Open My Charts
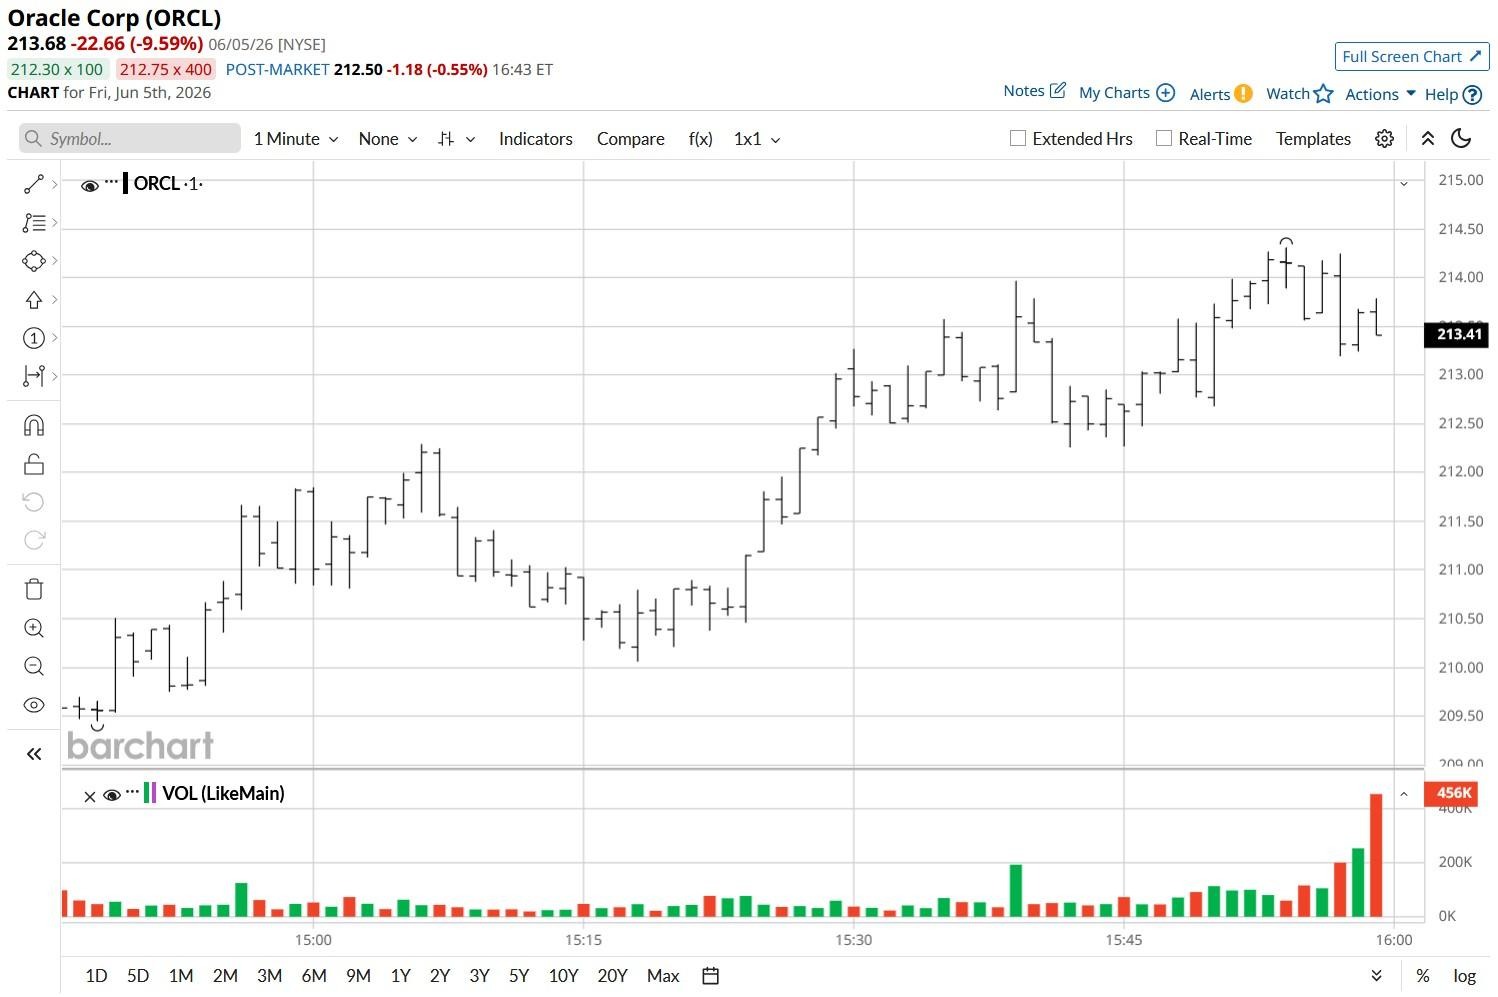Viewport: 1498px width, 997px height. [1127, 93]
